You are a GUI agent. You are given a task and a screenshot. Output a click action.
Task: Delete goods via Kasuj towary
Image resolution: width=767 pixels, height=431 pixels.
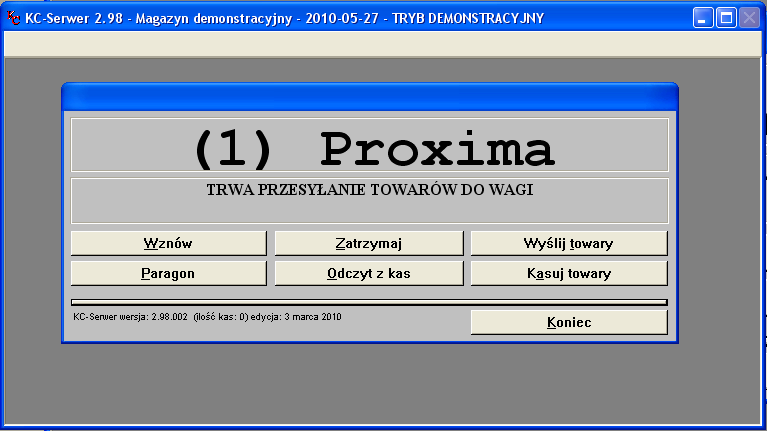pyautogui.click(x=569, y=273)
